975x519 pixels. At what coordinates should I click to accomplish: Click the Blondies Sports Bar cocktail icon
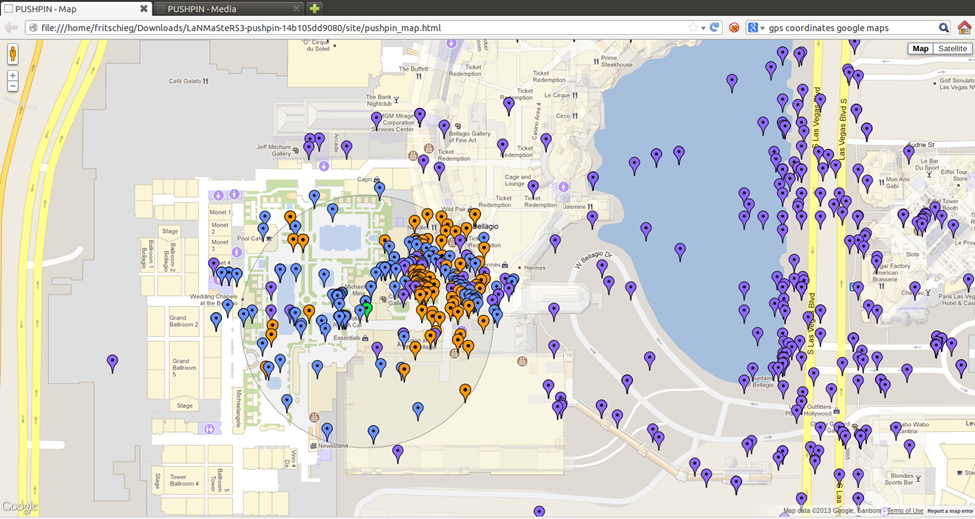click(x=918, y=479)
